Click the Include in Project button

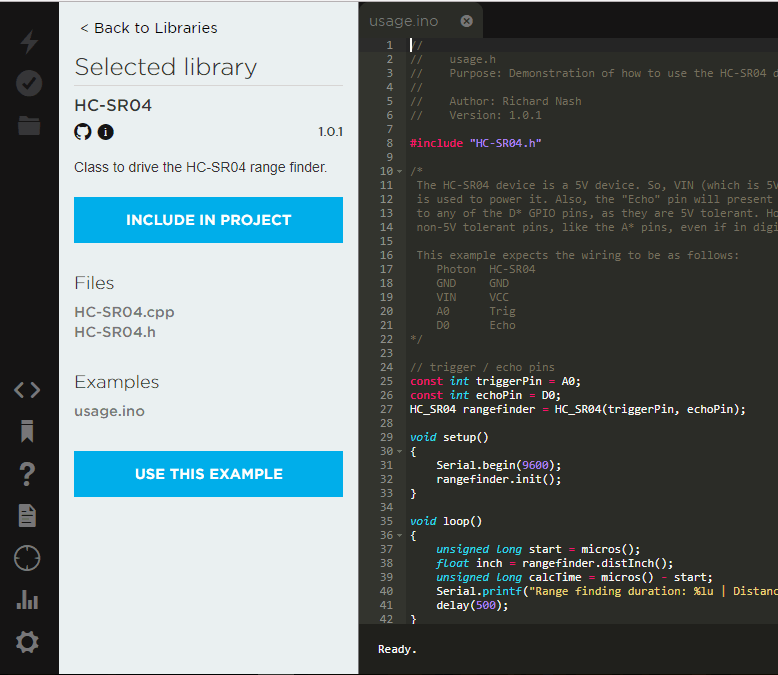(208, 220)
